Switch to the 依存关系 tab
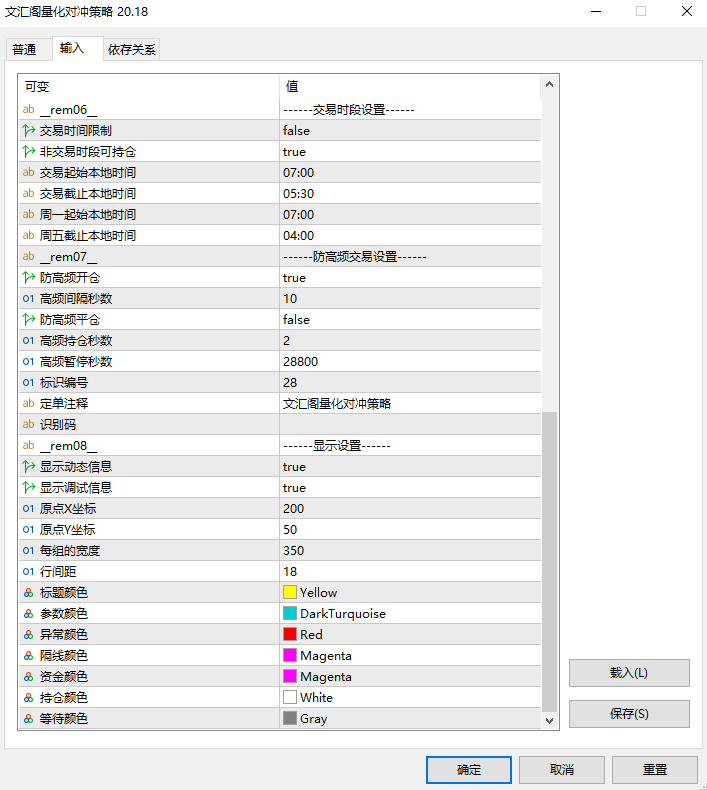Viewport: 707px width, 790px height. click(x=132, y=49)
